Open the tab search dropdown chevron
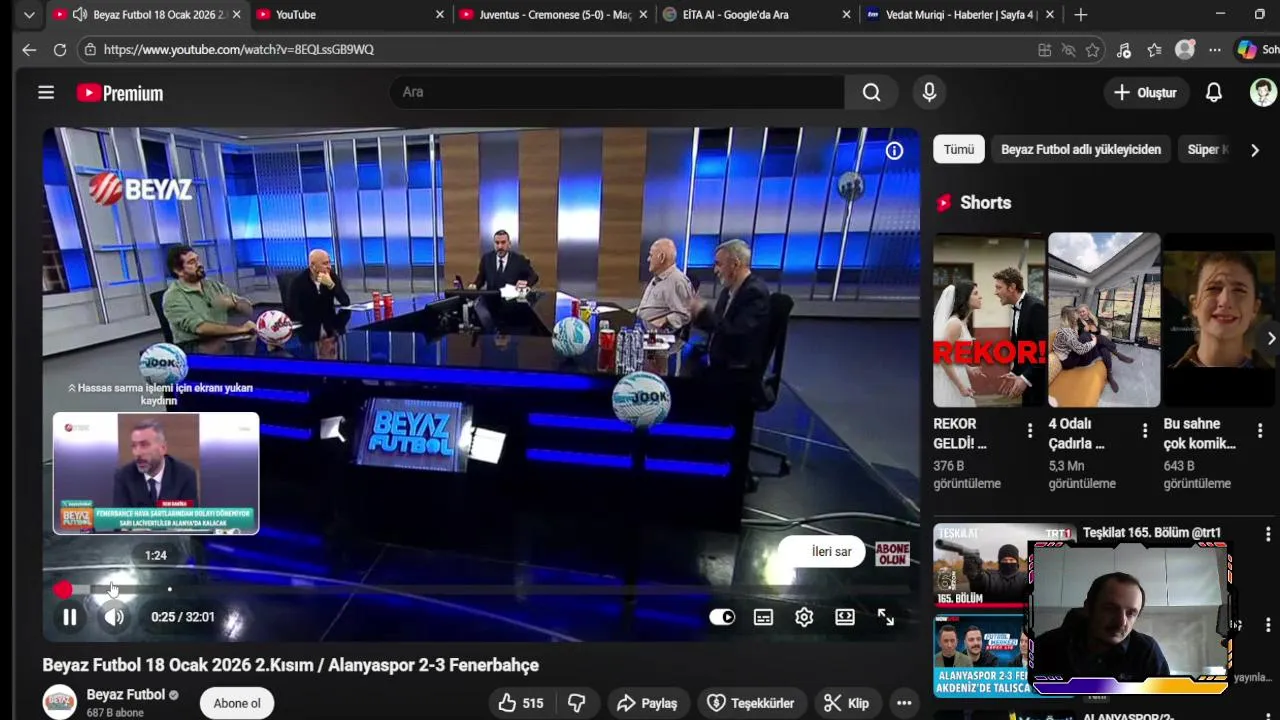 click(29, 15)
